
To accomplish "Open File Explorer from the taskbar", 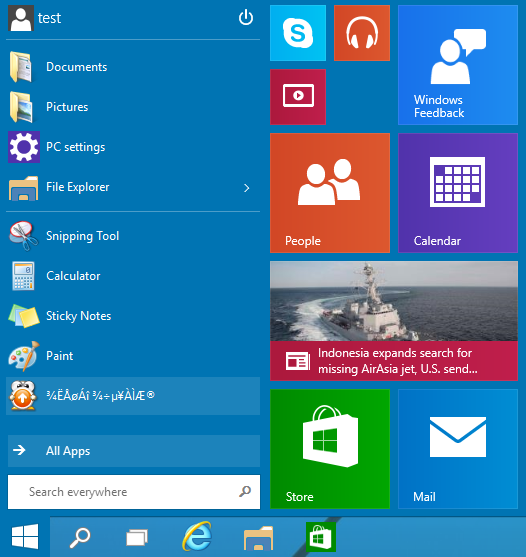I will point(258,538).
